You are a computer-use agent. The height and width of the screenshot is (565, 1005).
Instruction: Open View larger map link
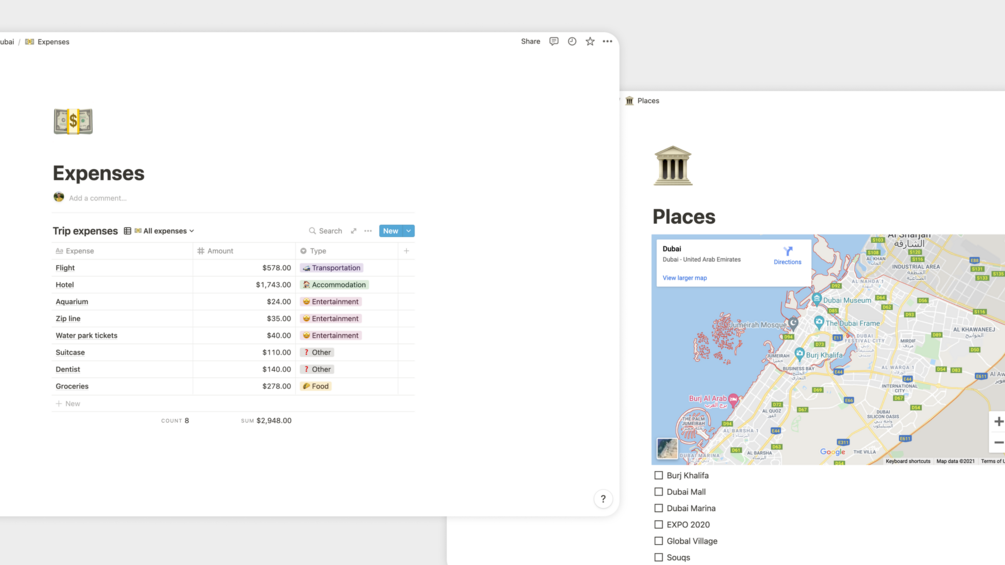click(685, 278)
